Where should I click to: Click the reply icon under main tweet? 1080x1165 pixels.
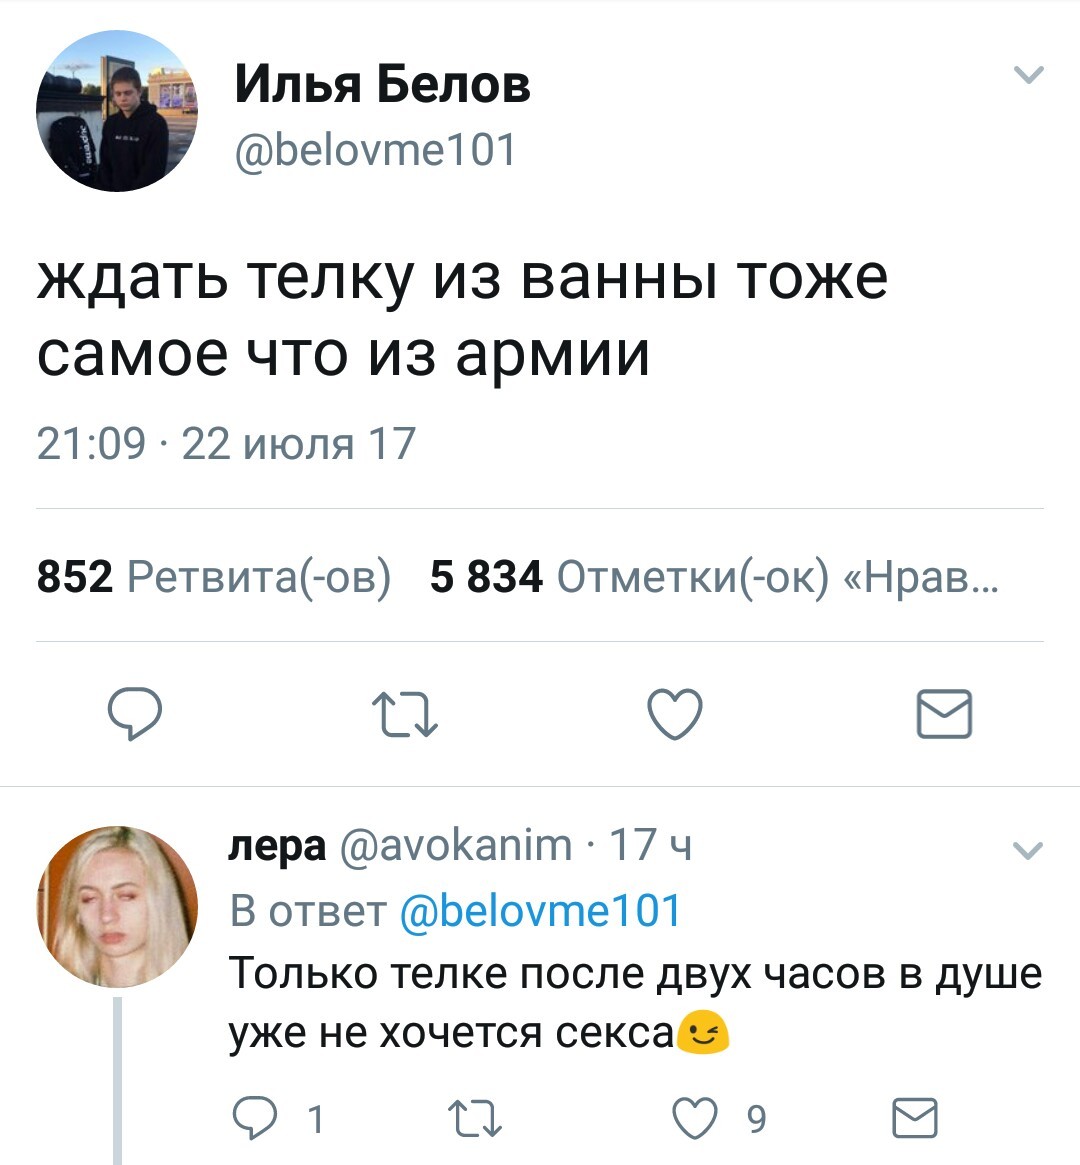pos(135,714)
